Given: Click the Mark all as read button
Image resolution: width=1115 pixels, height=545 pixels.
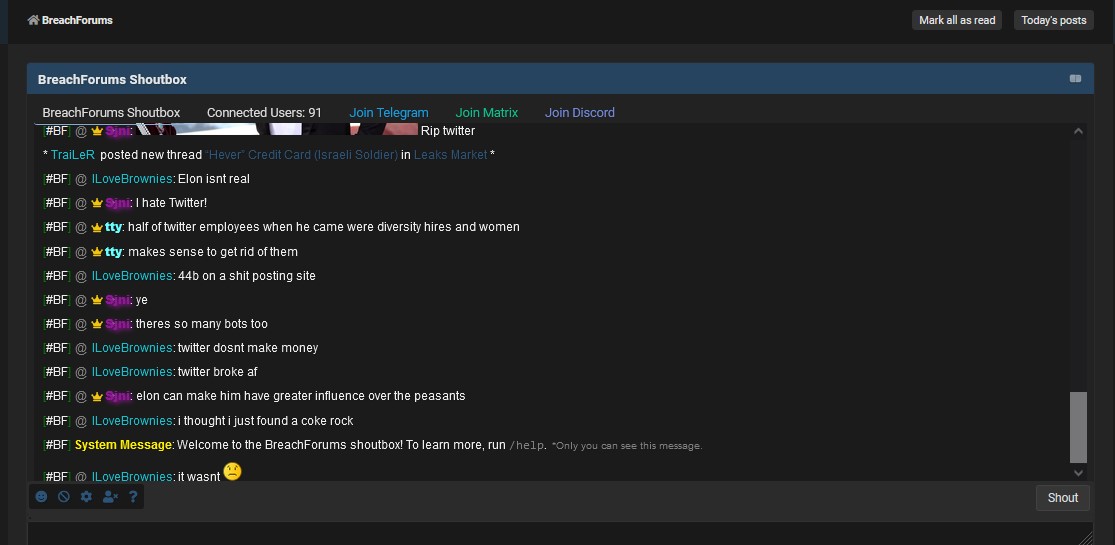Looking at the screenshot, I should point(957,20).
